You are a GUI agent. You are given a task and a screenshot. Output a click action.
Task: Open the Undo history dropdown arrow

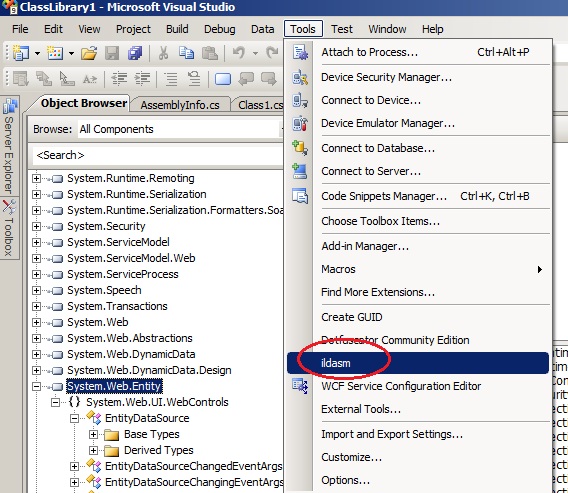click(x=255, y=54)
